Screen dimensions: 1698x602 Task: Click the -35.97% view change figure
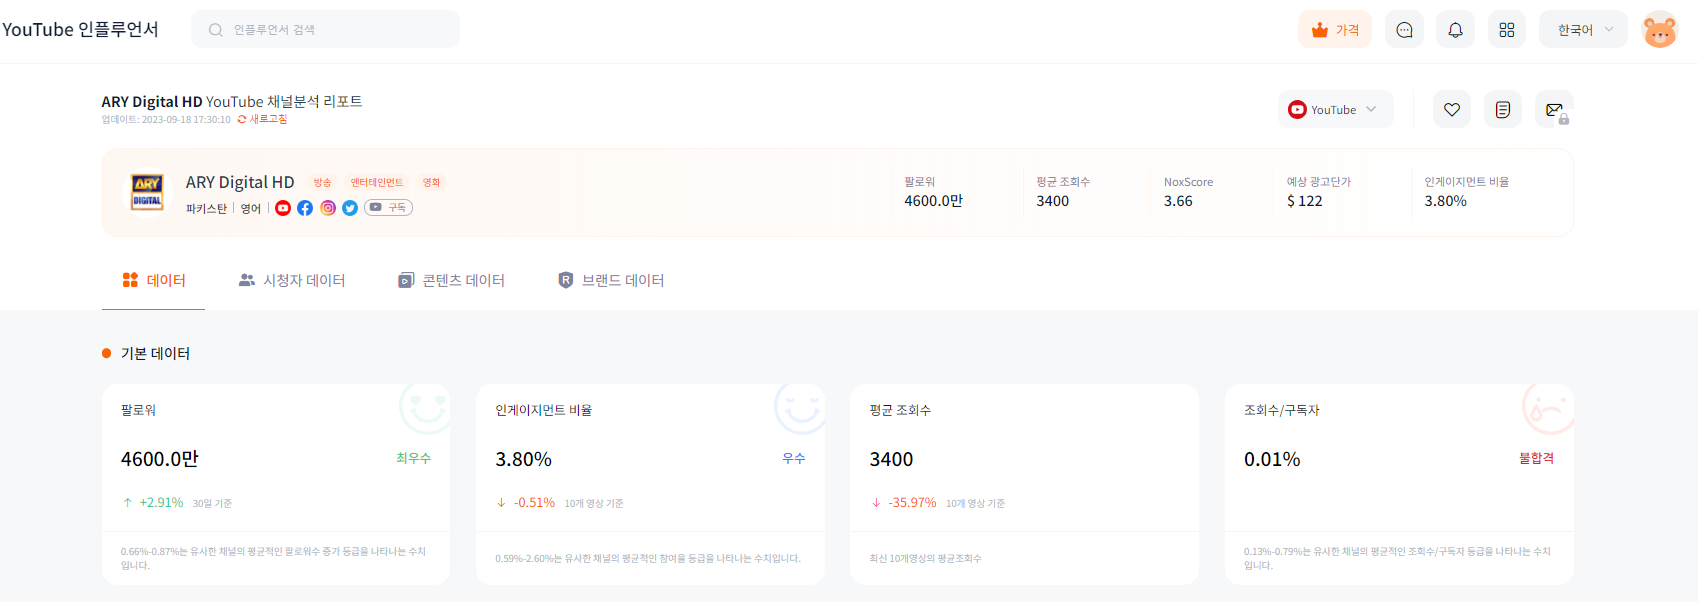click(x=912, y=503)
